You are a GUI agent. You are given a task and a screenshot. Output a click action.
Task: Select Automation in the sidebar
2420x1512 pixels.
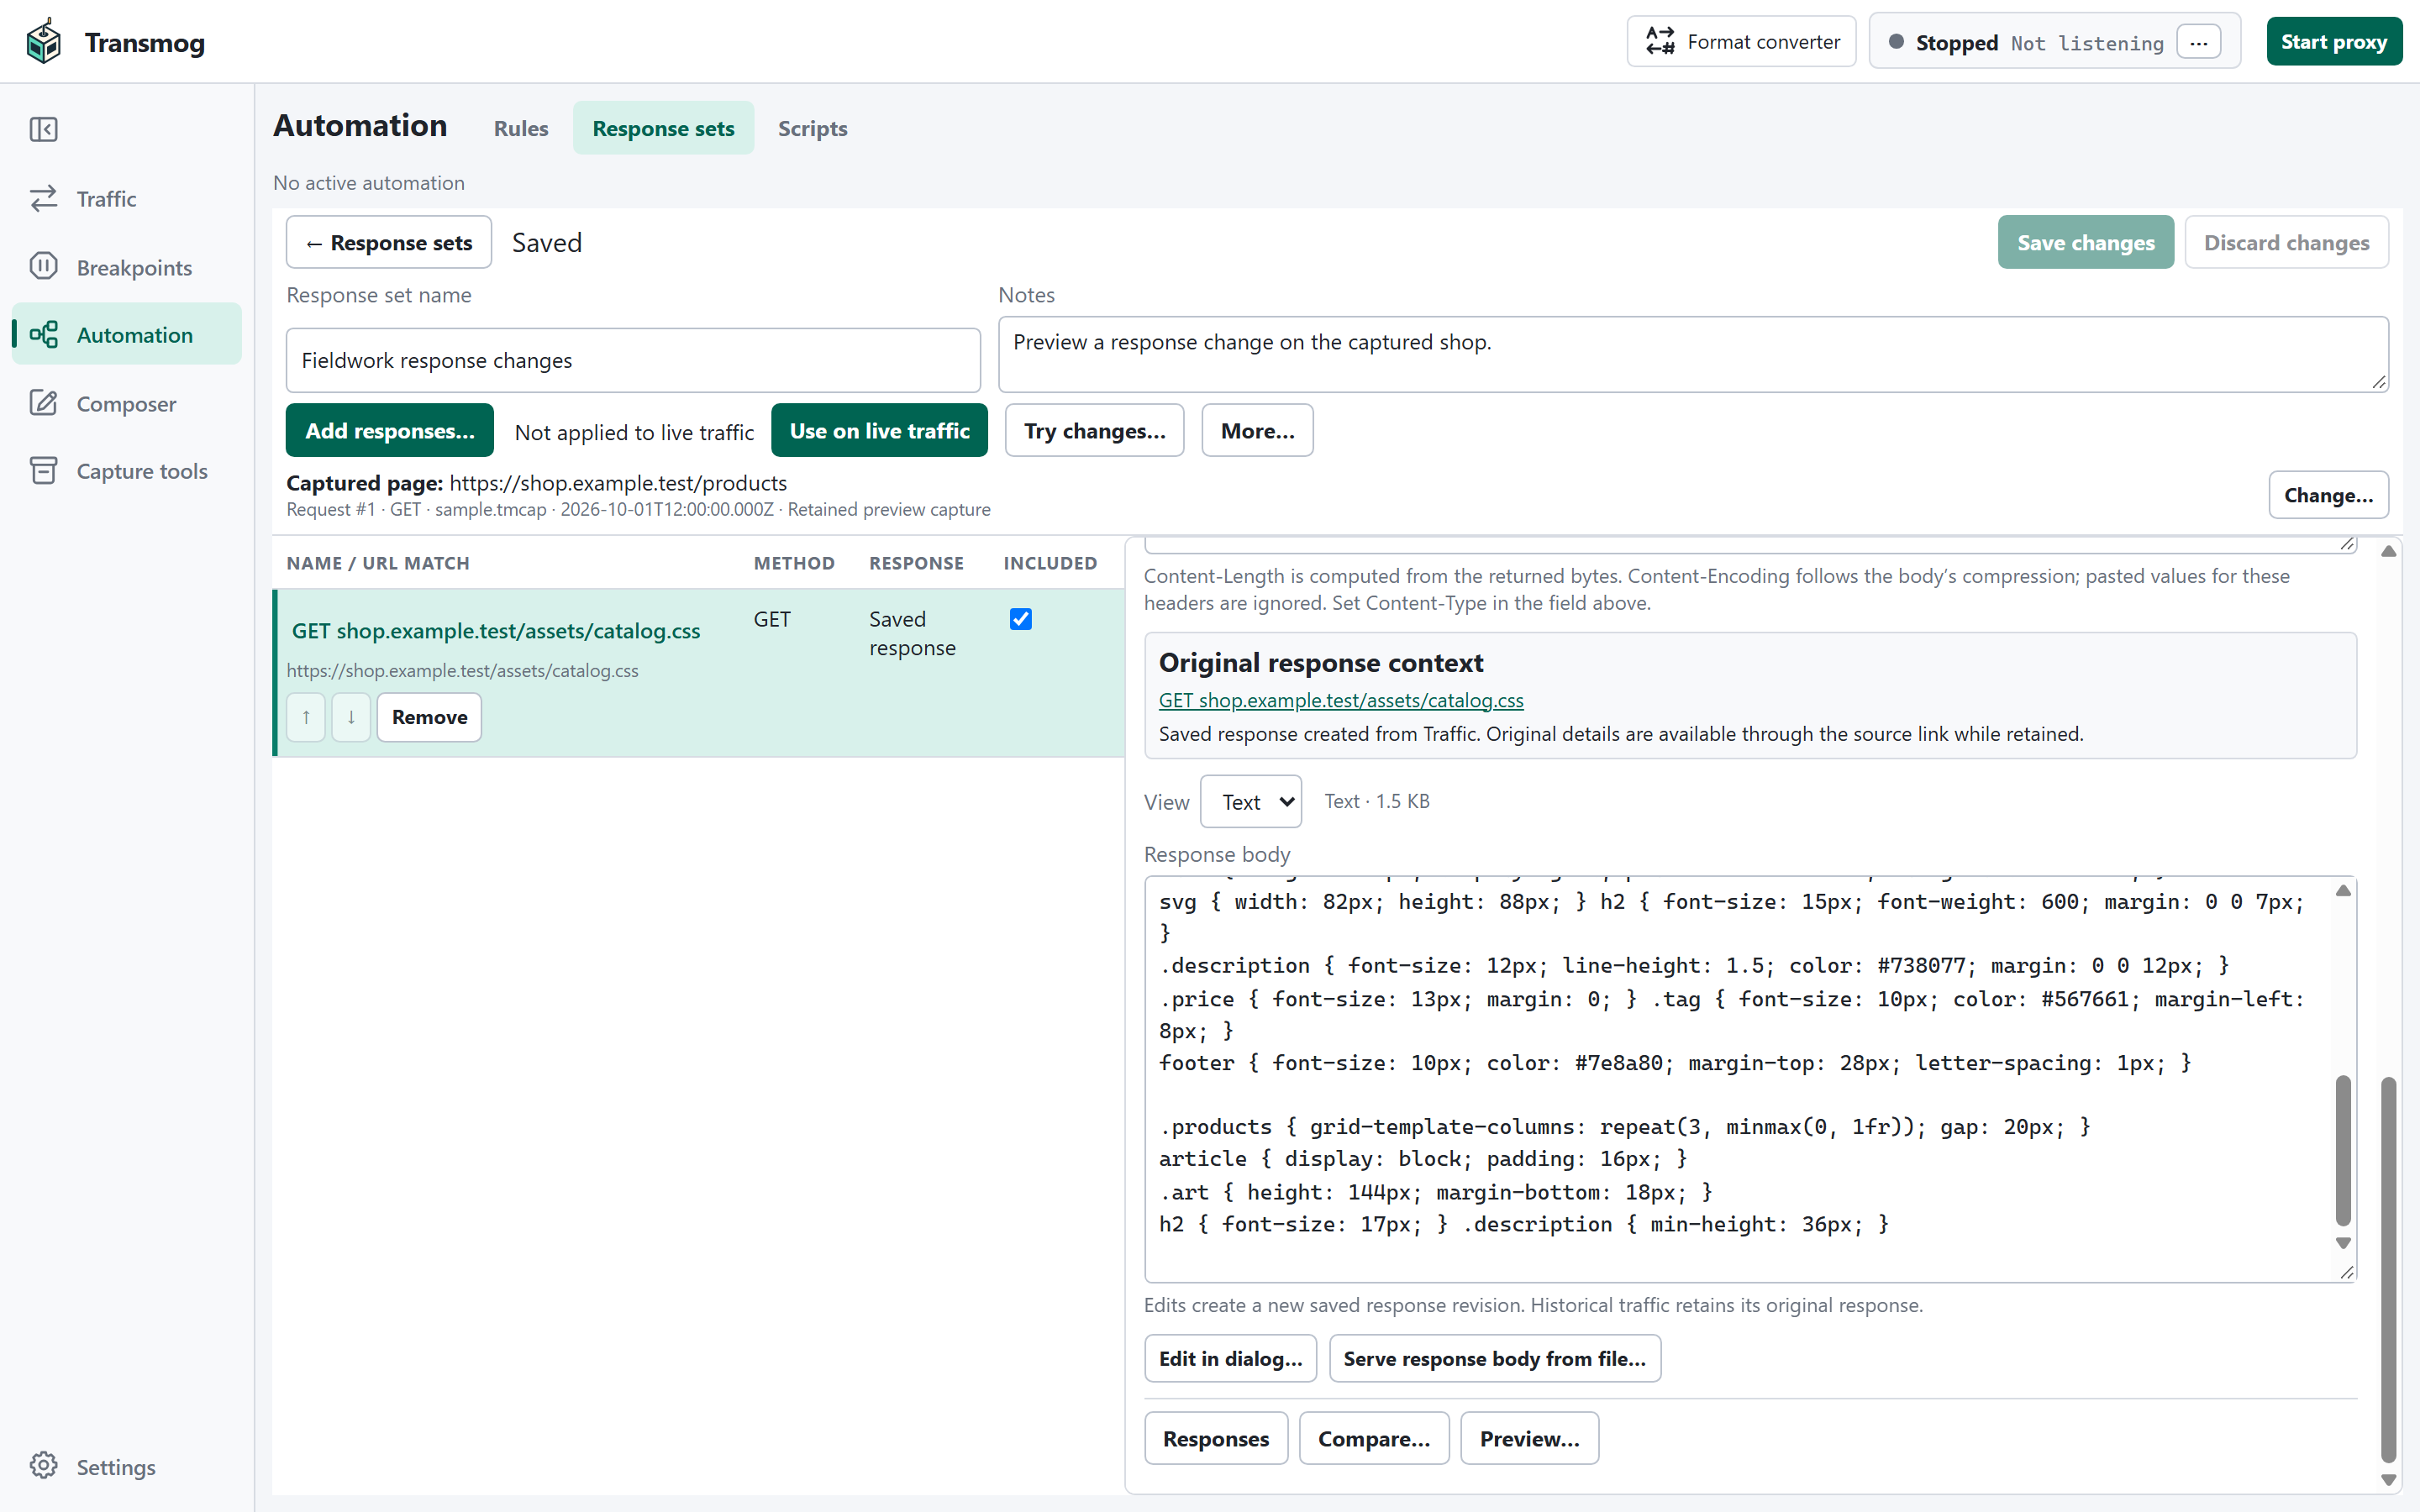tap(127, 334)
